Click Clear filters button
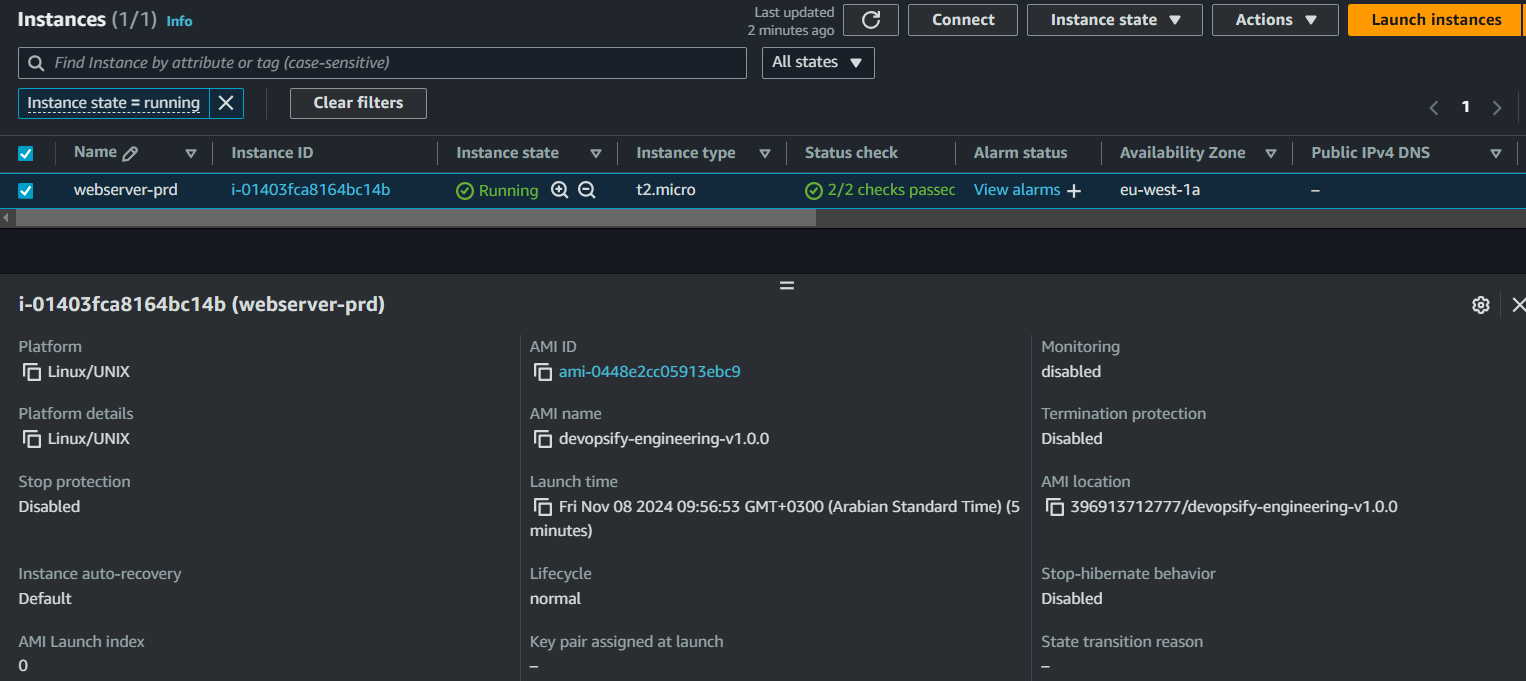Image resolution: width=1526 pixels, height=681 pixels. click(x=358, y=103)
